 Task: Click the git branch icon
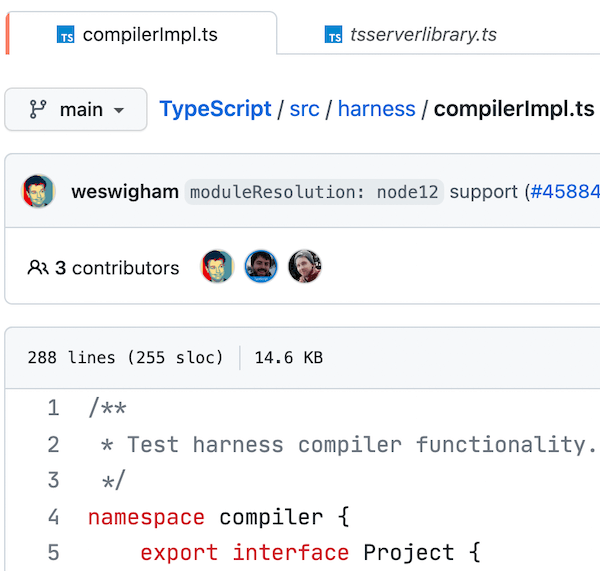pos(38,109)
